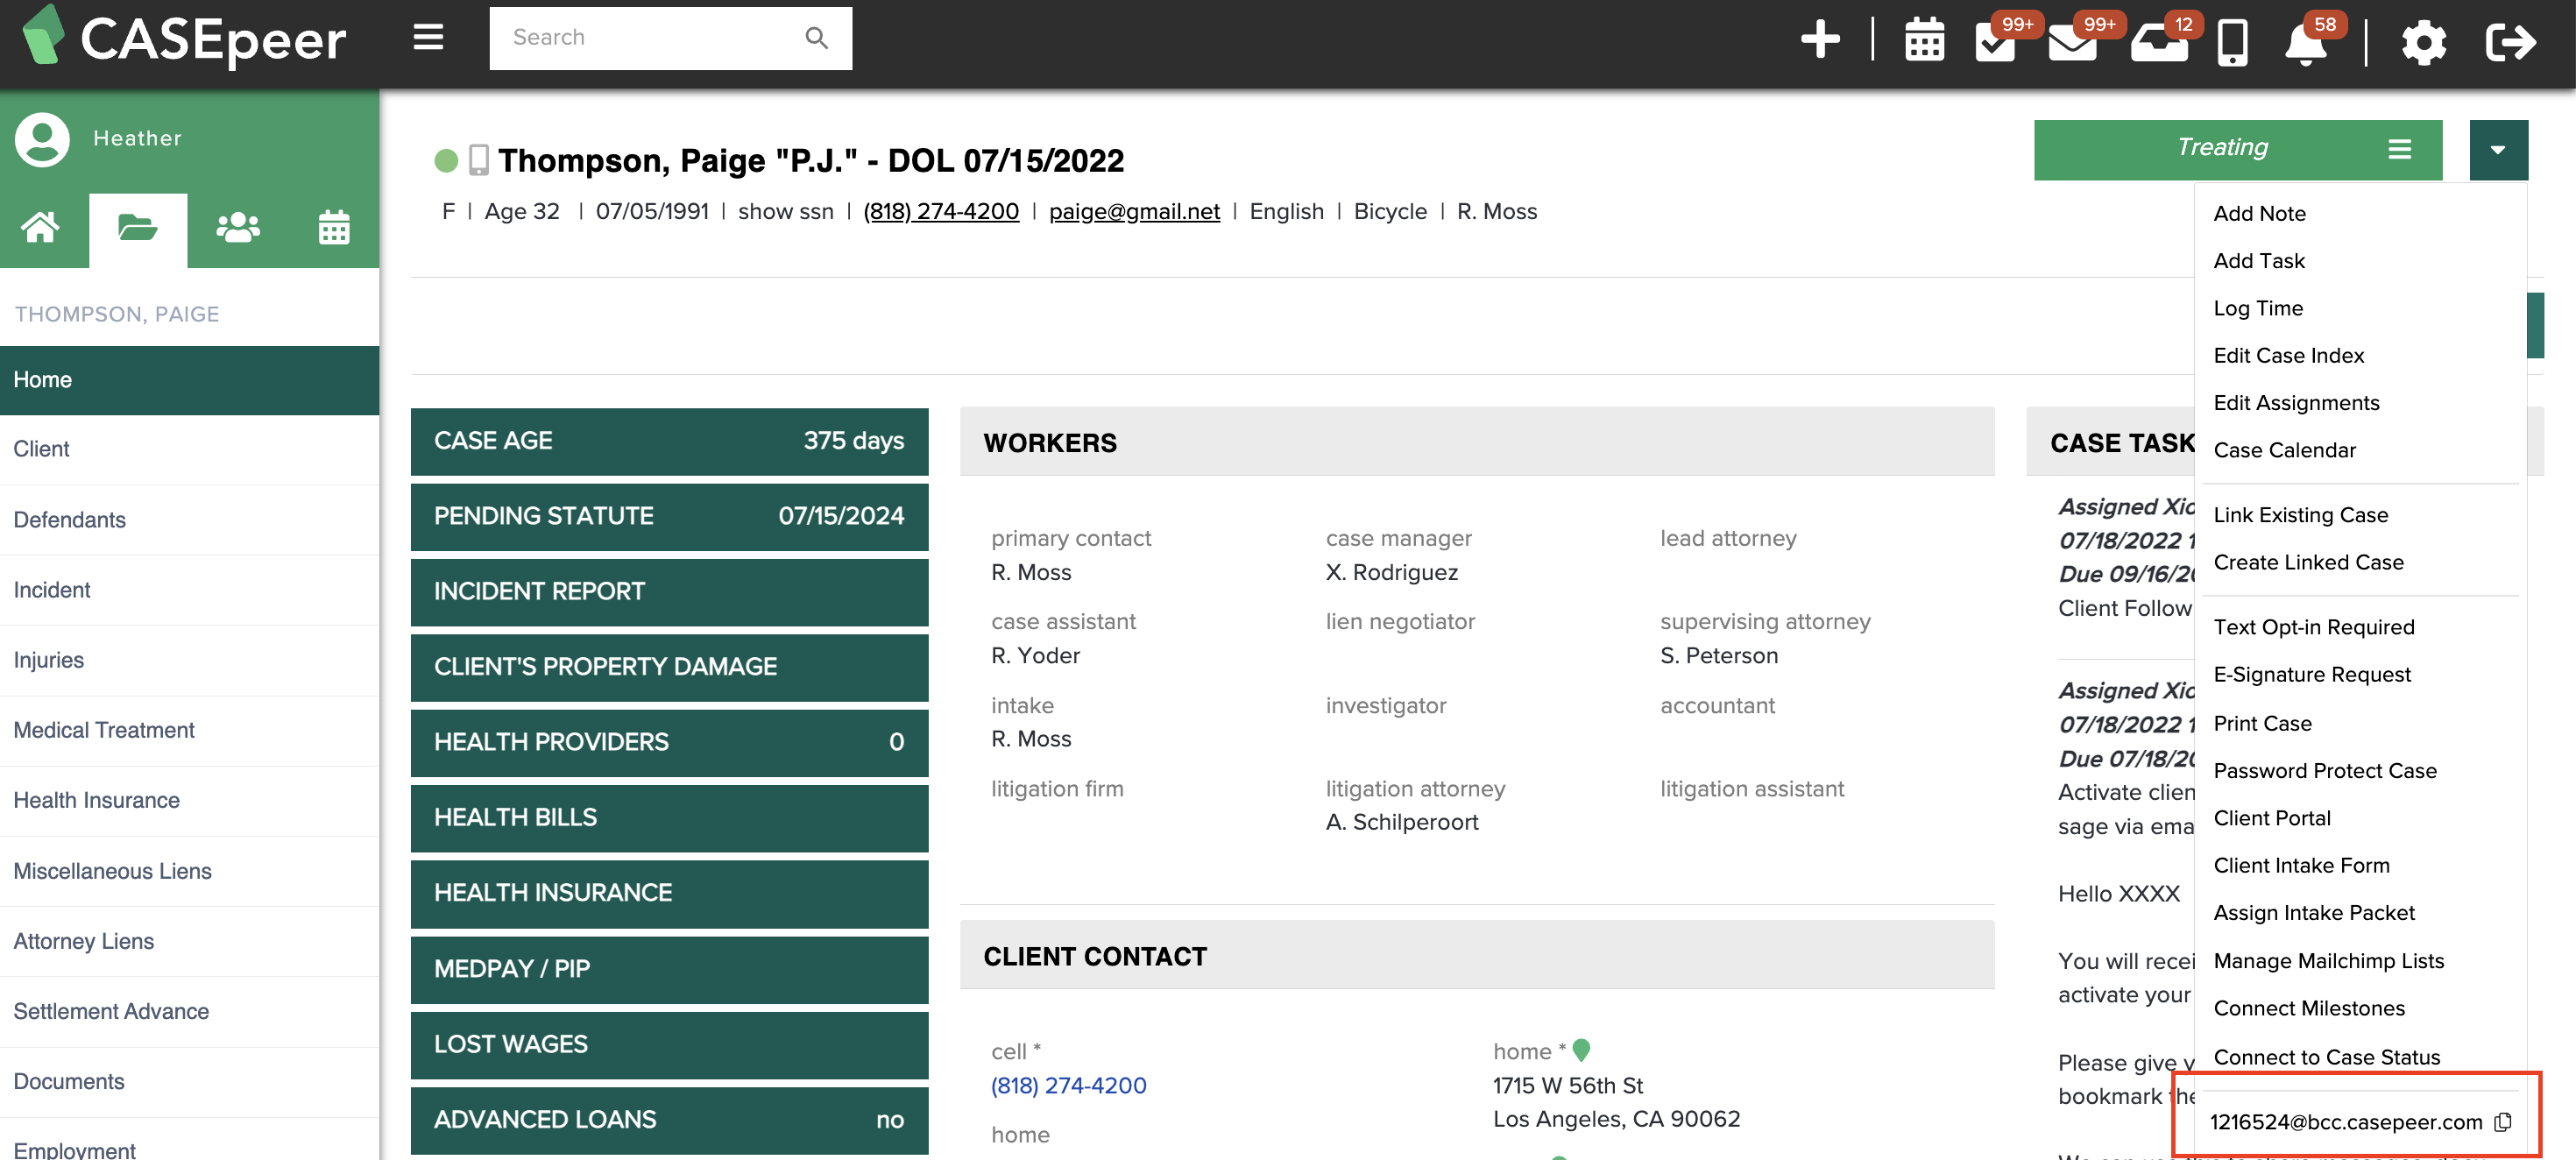
Task: Reveal the SSN via show ssn toggle
Action: (x=786, y=211)
